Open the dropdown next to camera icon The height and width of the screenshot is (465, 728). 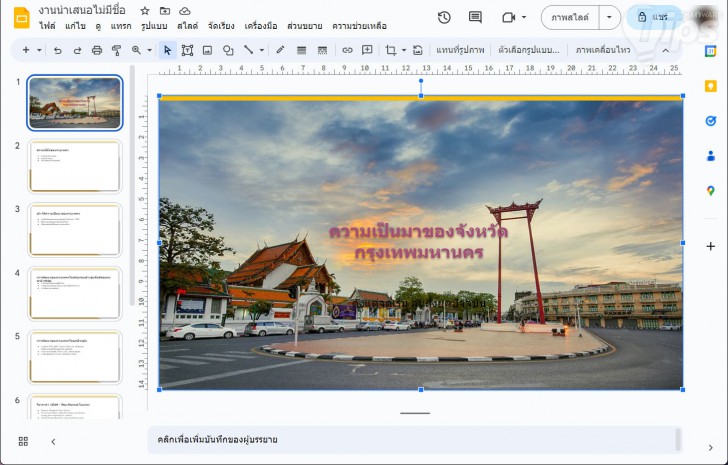tap(524, 17)
